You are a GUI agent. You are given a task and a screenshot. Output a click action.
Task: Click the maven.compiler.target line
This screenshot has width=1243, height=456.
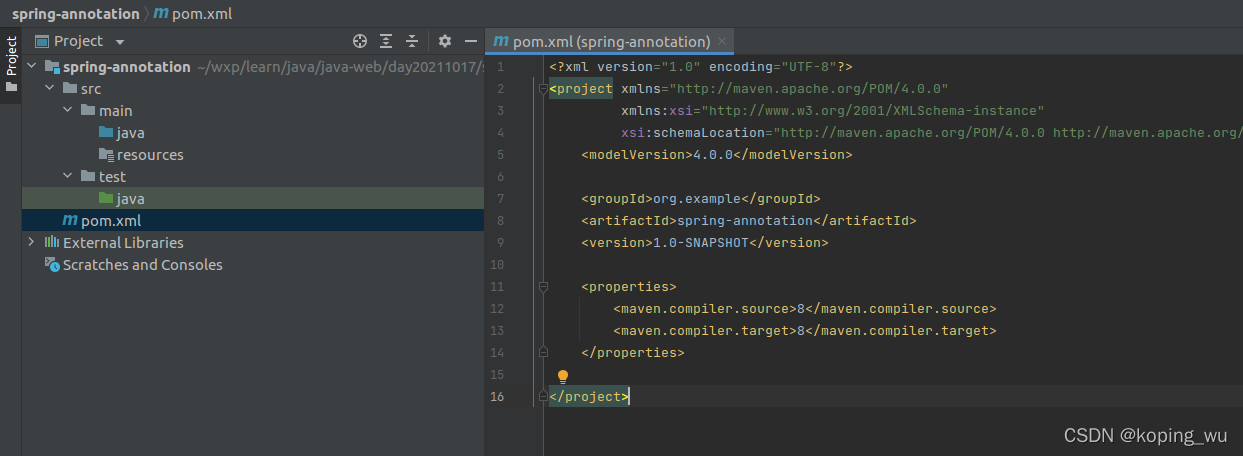pos(805,331)
